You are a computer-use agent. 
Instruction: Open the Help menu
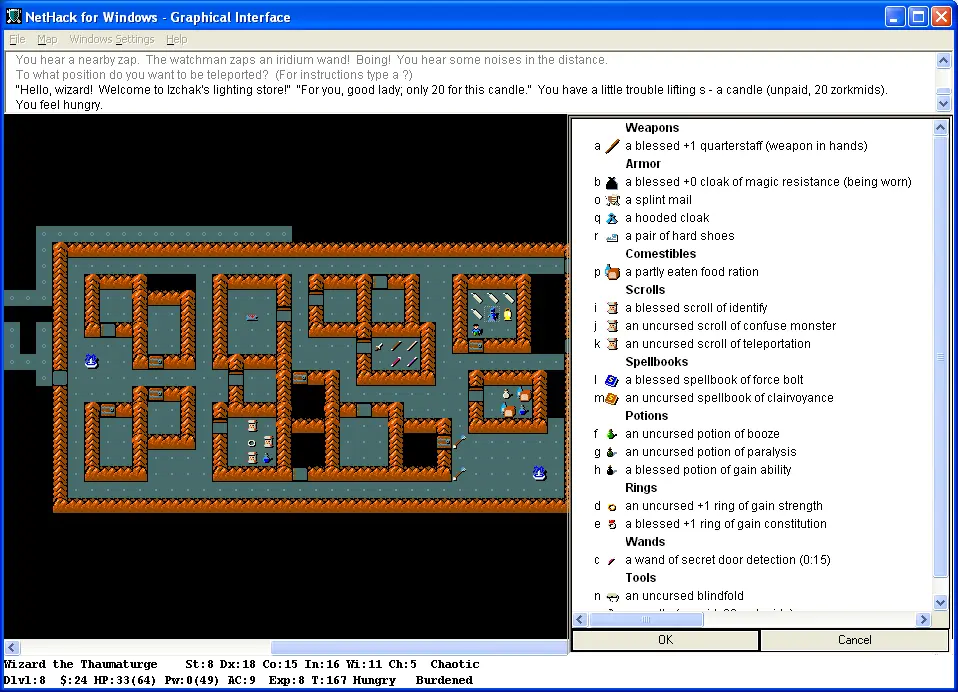(x=176, y=39)
